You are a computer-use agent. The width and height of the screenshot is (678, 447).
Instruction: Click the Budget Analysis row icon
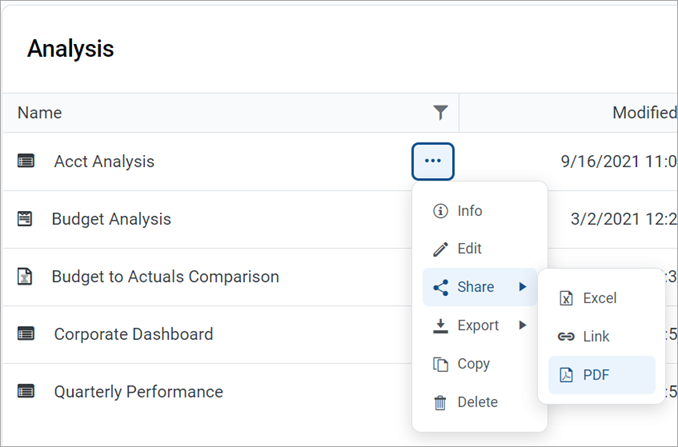pyautogui.click(x=26, y=219)
